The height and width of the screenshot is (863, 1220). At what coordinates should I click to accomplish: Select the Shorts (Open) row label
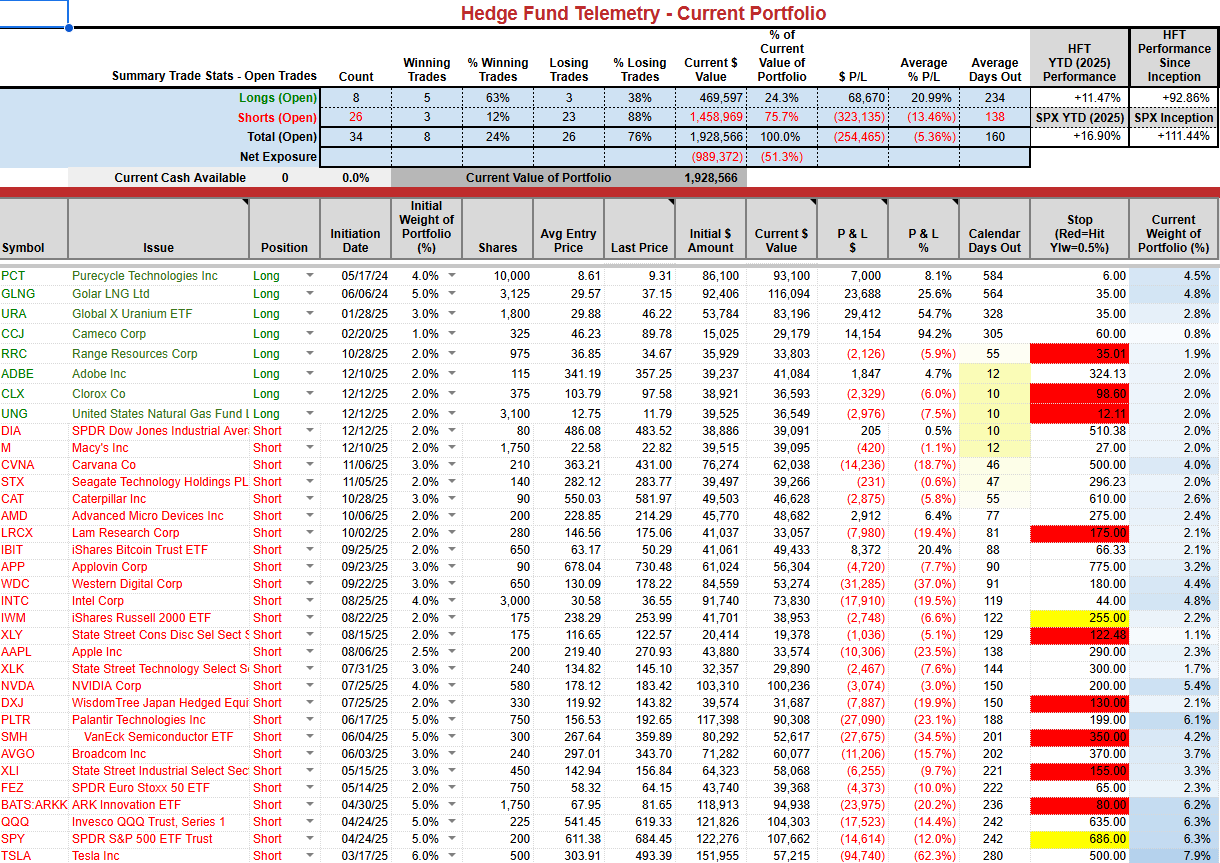[276, 118]
